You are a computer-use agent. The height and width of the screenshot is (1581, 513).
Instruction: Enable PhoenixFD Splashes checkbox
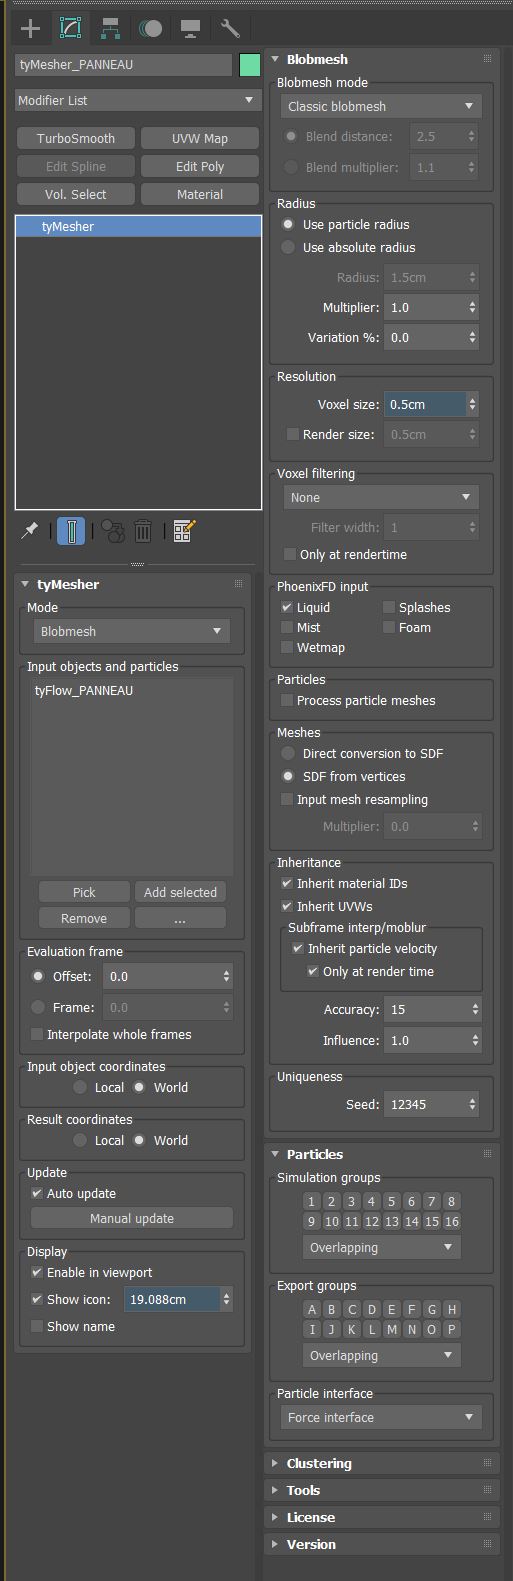[x=389, y=607]
